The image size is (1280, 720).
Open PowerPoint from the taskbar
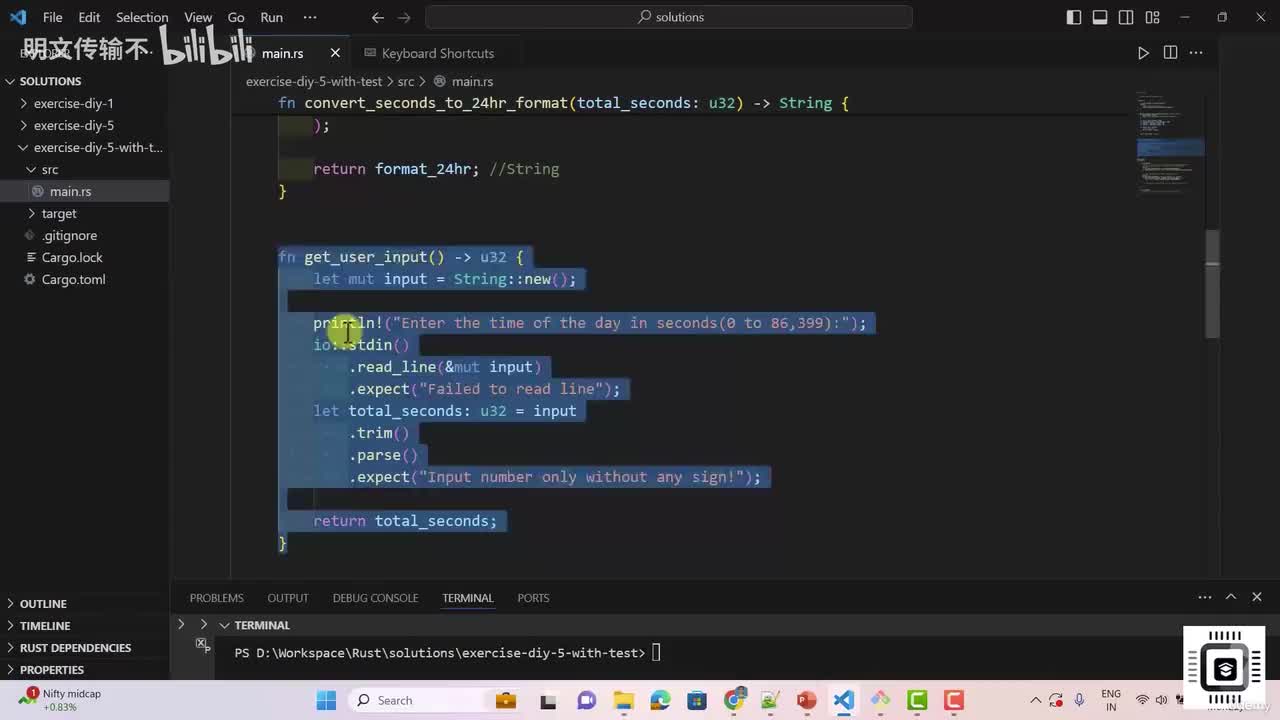(x=807, y=700)
